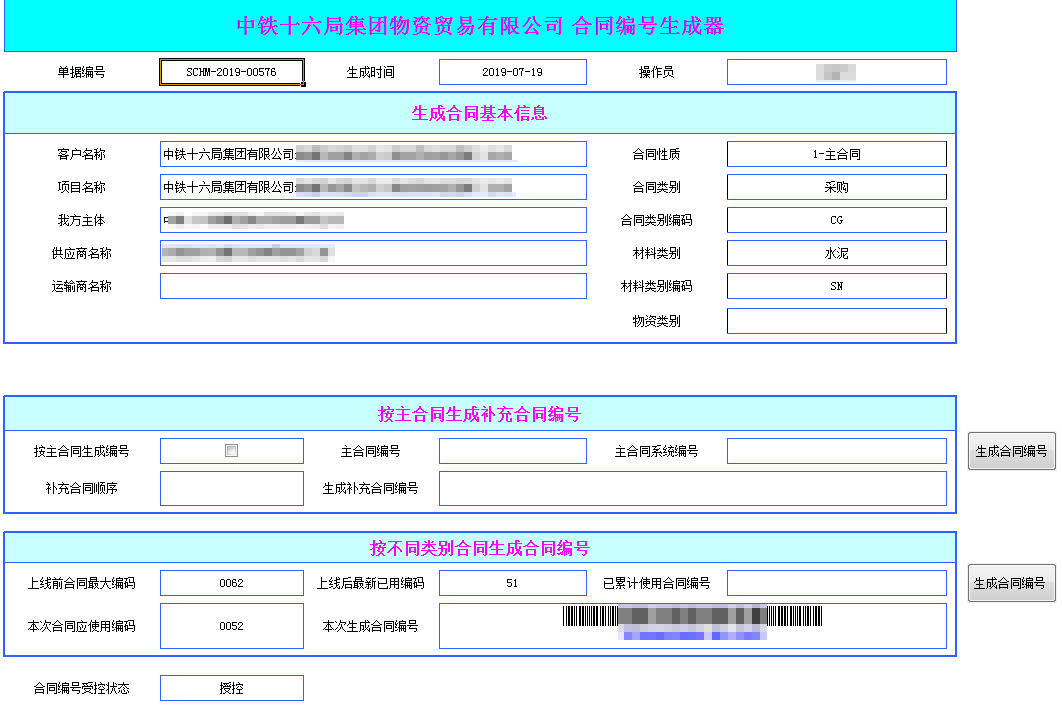Viewport: 1062px width, 706px height.
Task: Click the 客户名称 input field
Action: coord(373,154)
